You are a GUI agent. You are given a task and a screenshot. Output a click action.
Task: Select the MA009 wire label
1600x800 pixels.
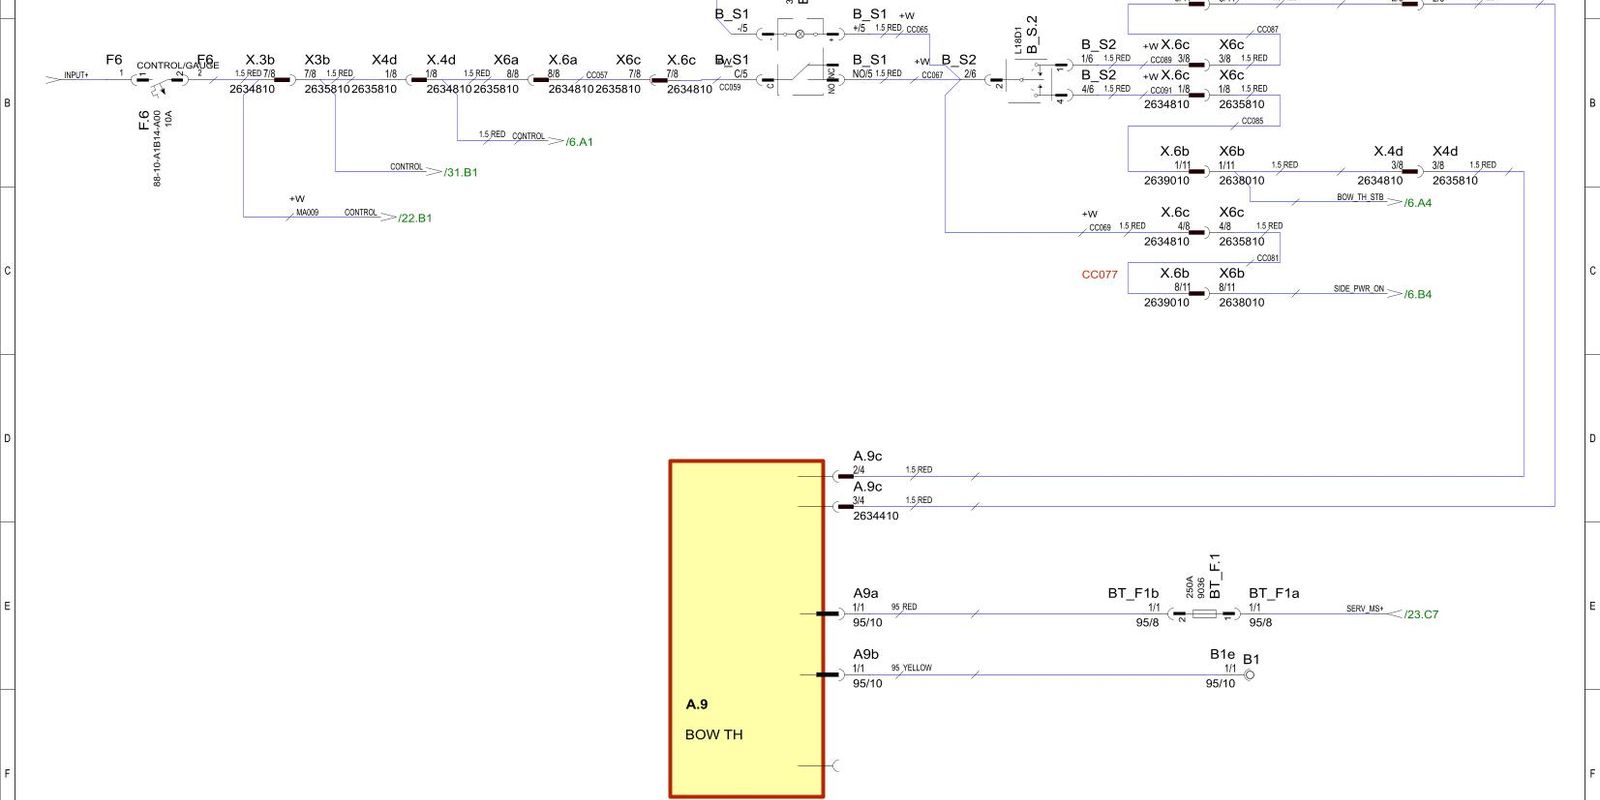coord(307,212)
